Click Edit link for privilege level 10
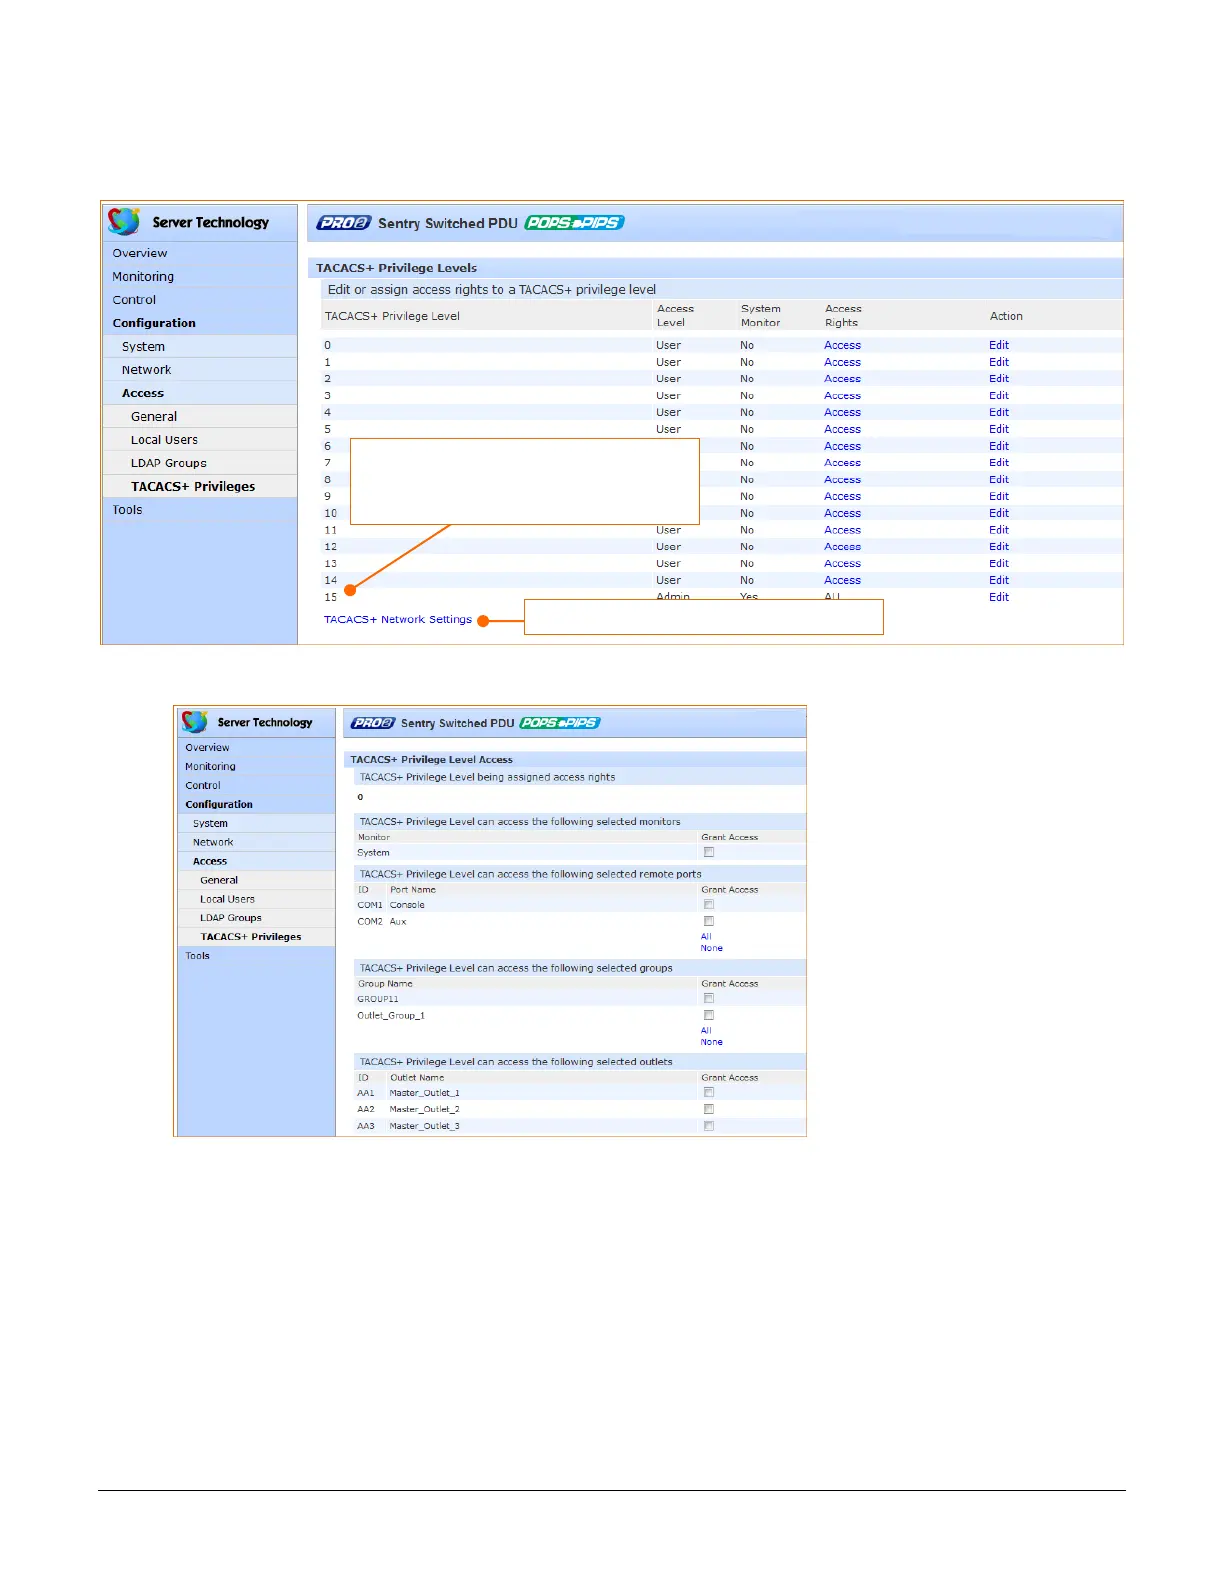The width and height of the screenshot is (1224, 1584). (x=999, y=513)
